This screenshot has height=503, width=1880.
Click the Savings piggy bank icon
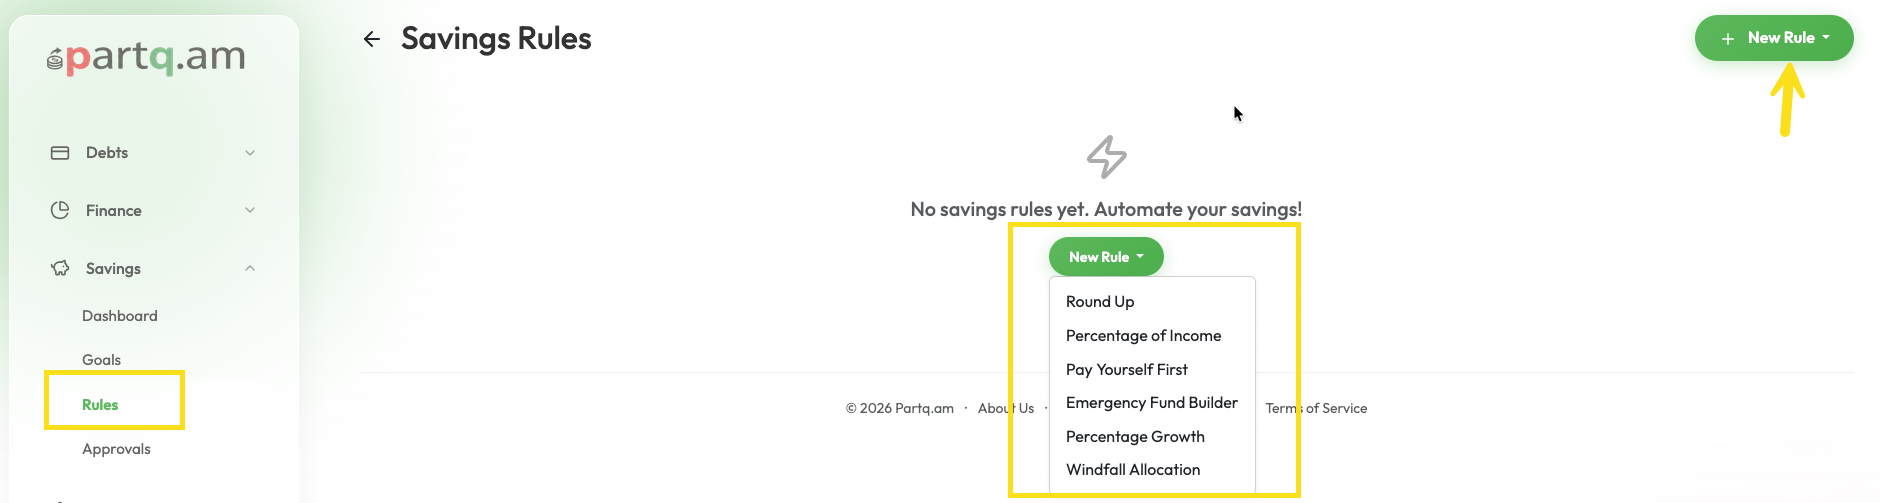coord(60,268)
